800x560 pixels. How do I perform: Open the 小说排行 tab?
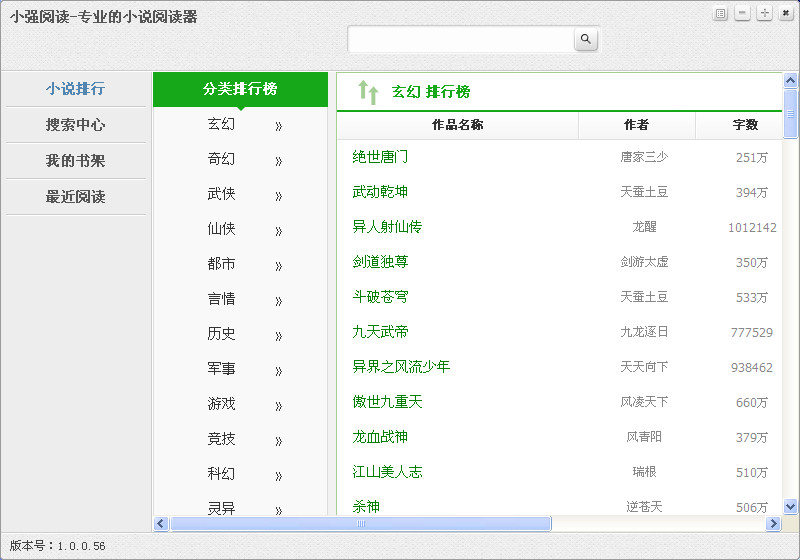click(x=76, y=89)
